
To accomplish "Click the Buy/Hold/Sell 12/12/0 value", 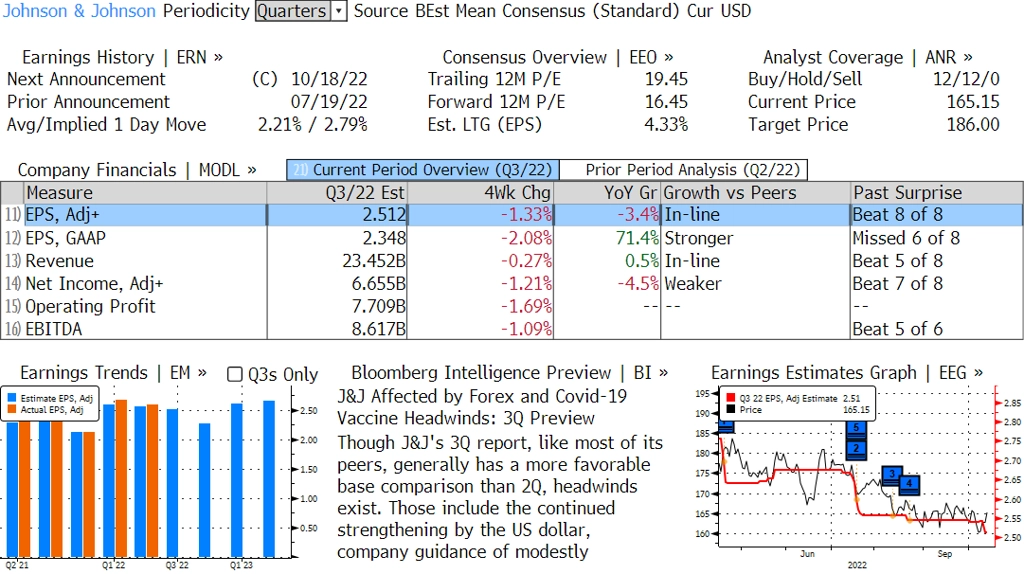I will coord(966,79).
